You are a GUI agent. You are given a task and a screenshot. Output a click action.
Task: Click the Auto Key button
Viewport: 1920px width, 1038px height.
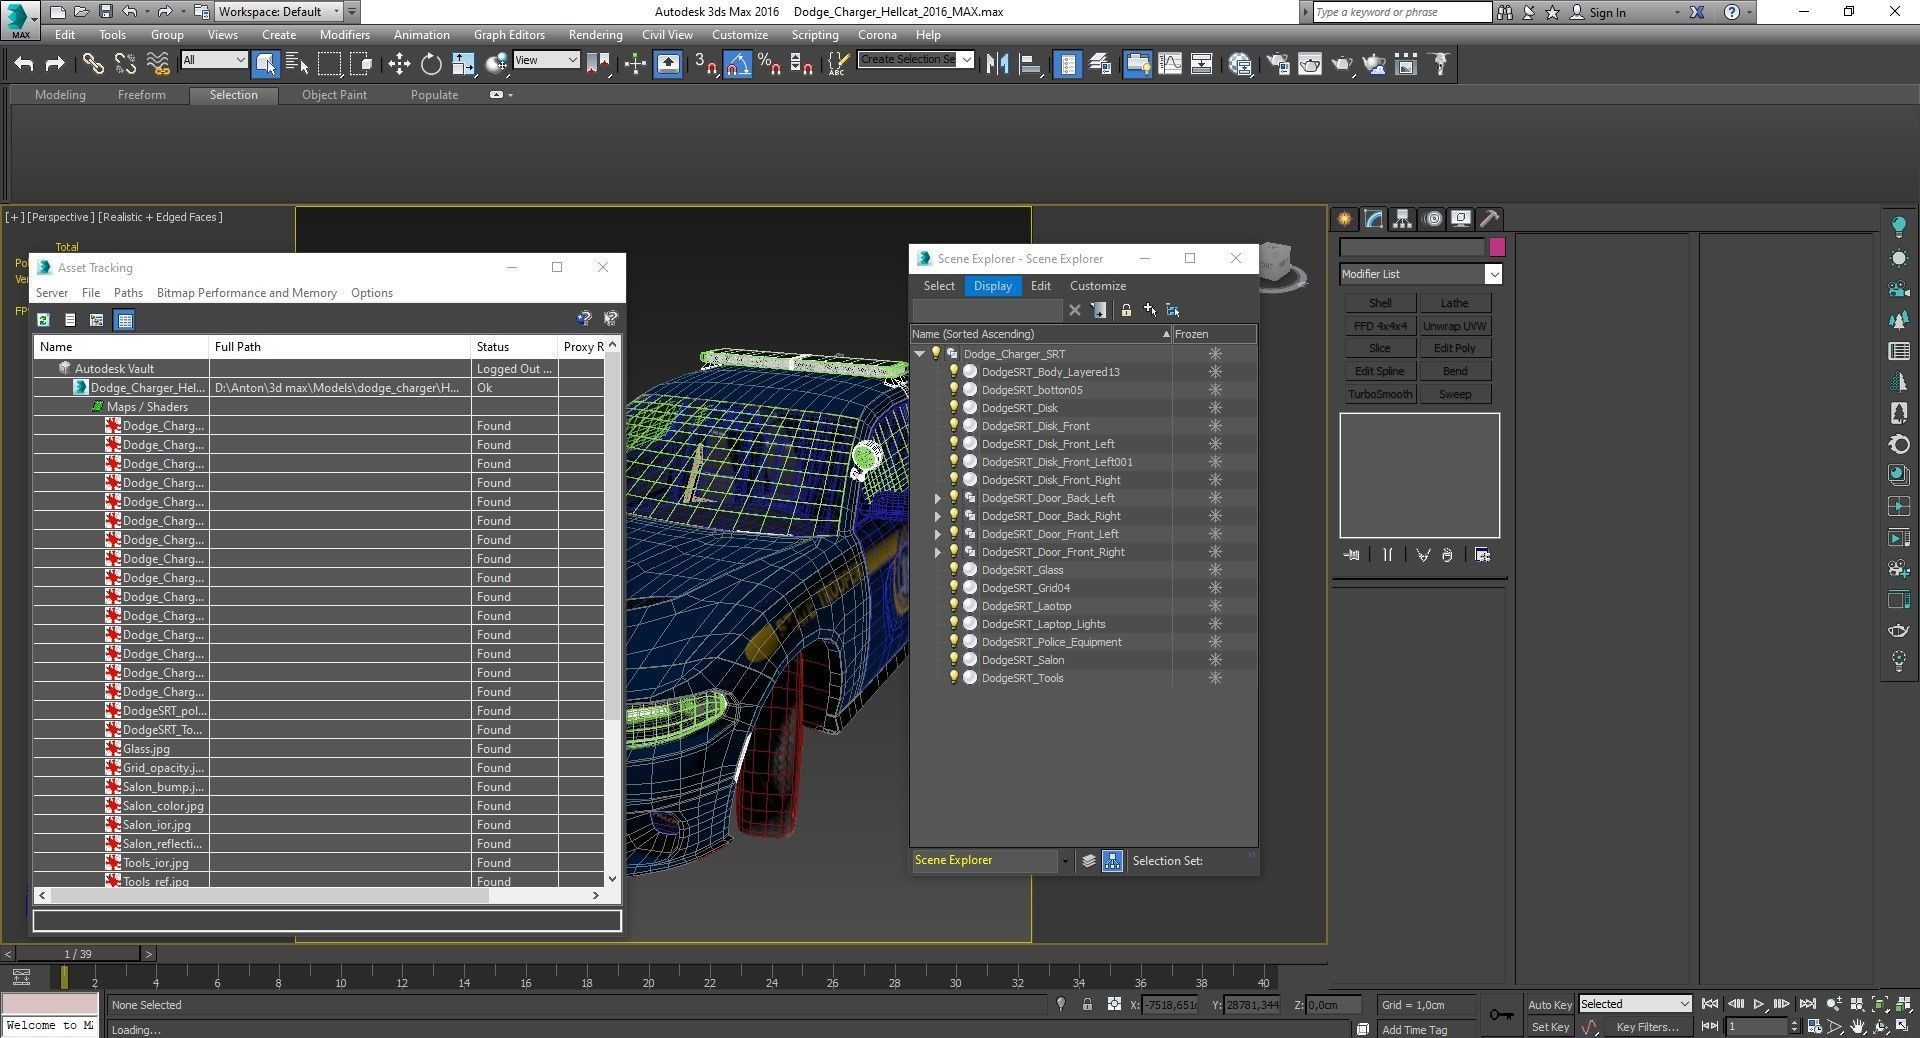tap(1549, 1005)
